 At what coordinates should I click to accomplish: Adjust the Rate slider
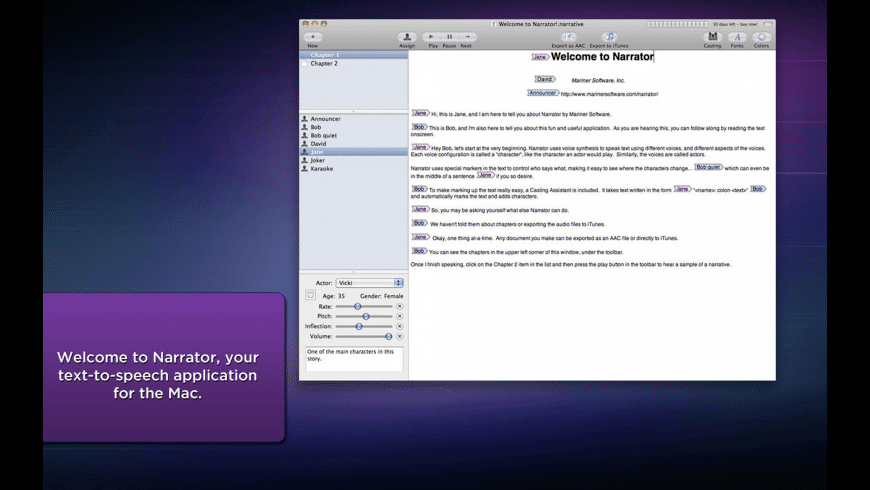(x=364, y=306)
